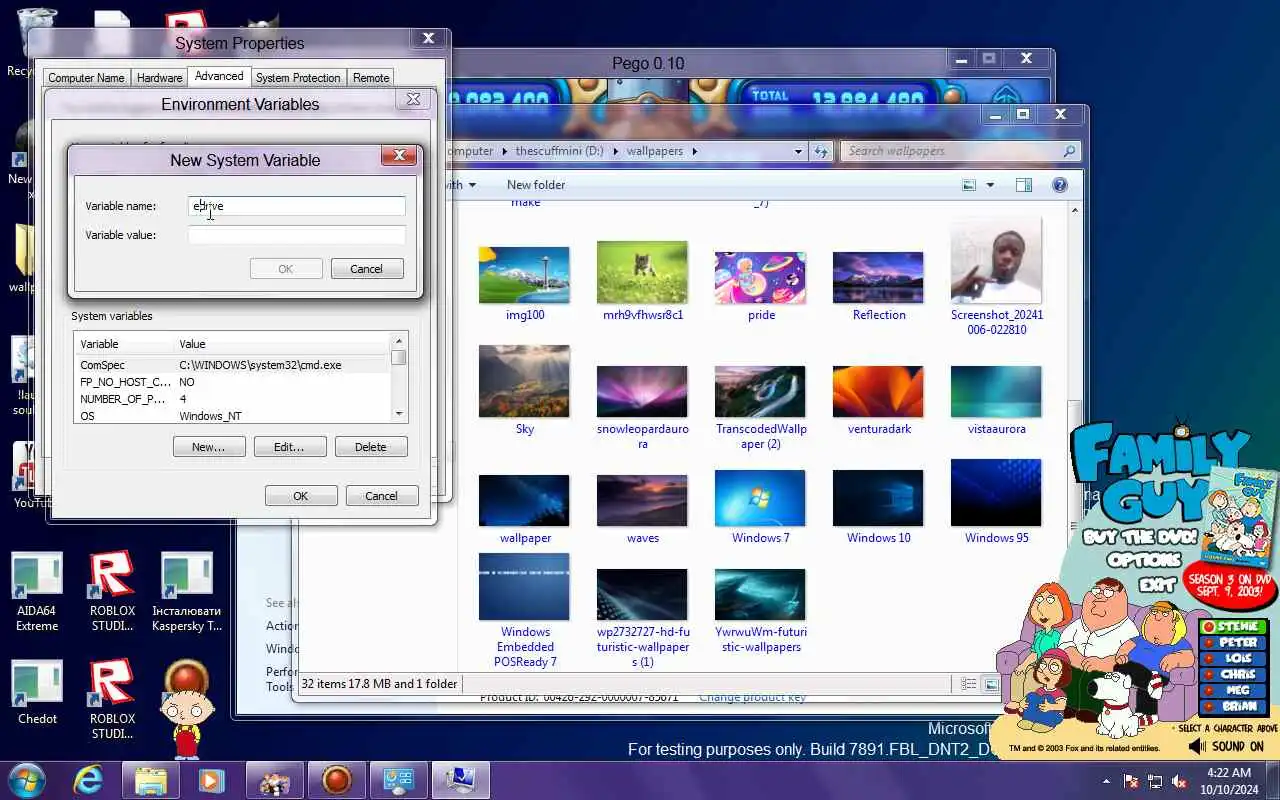The image size is (1280, 800).
Task: Click New folder in Explorer toolbar
Action: pyautogui.click(x=536, y=185)
